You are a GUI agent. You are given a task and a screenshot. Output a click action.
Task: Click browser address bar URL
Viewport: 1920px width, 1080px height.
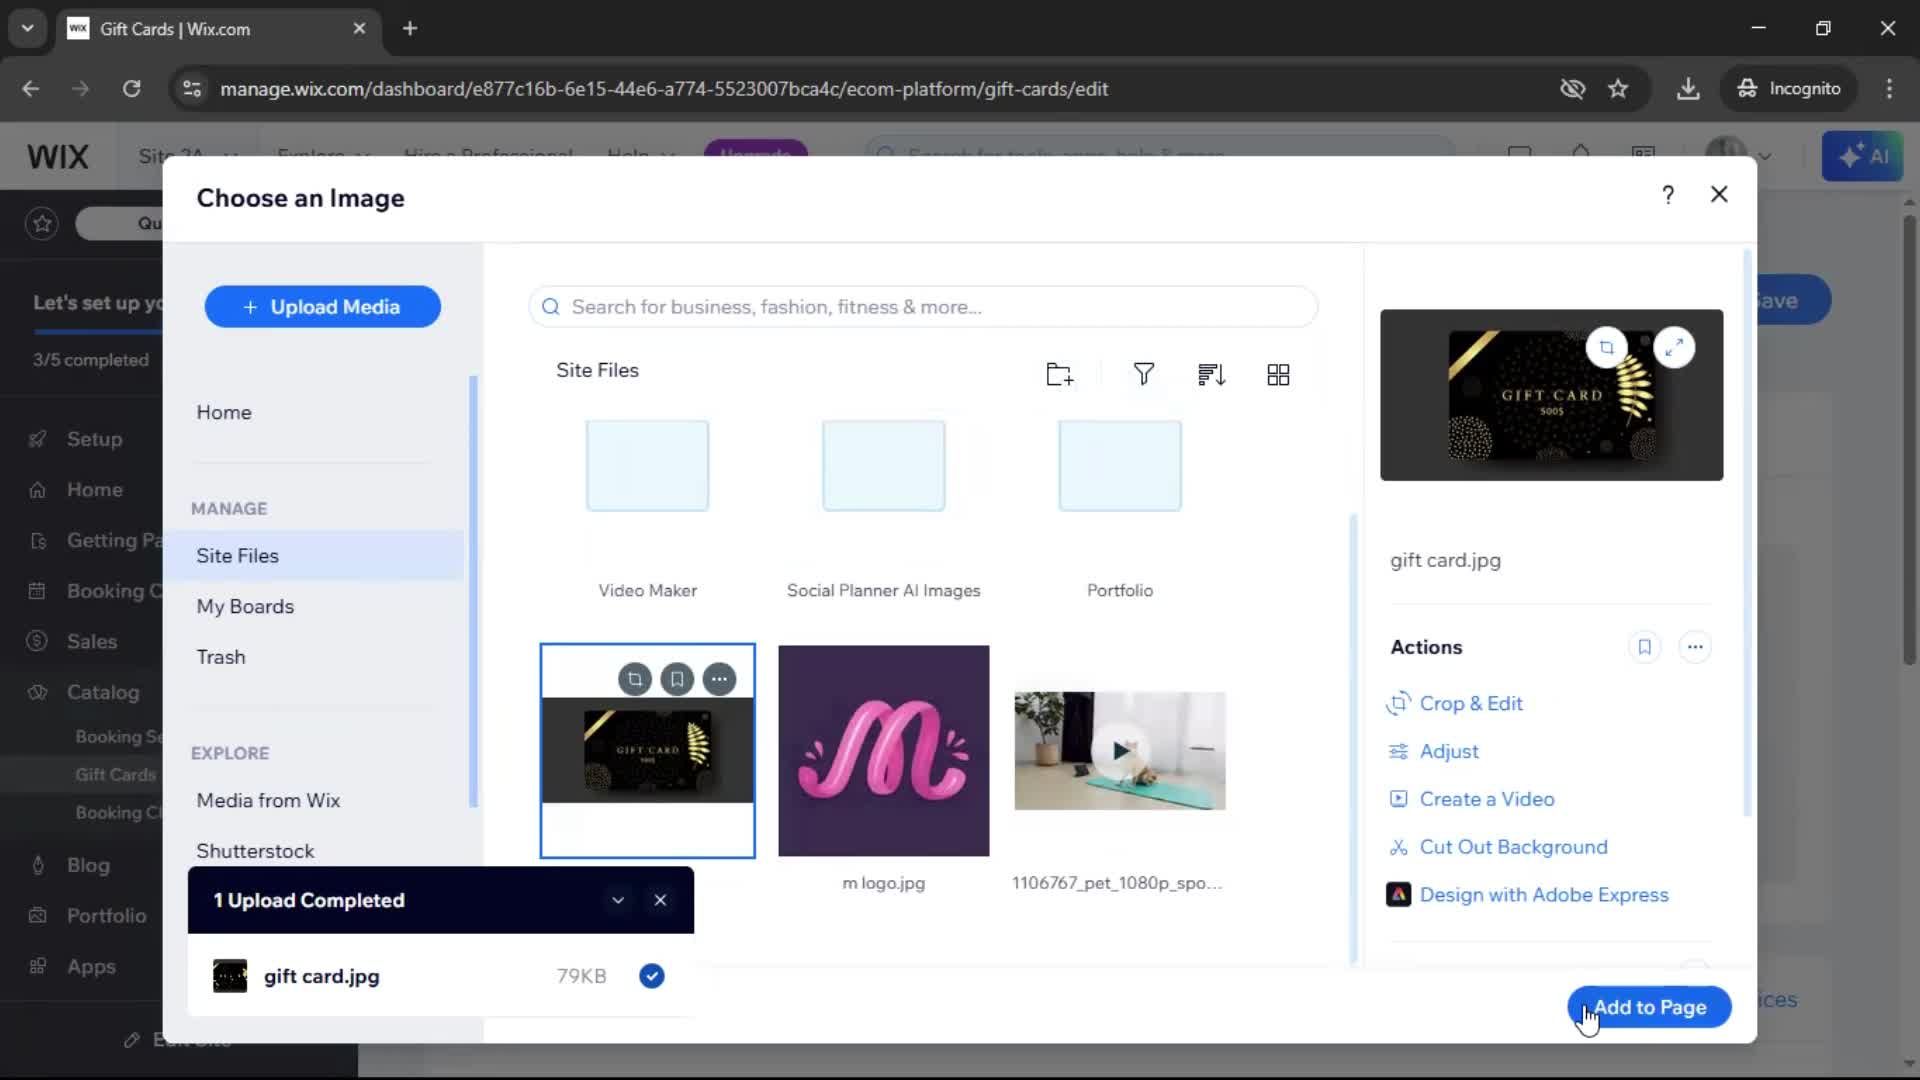(664, 89)
